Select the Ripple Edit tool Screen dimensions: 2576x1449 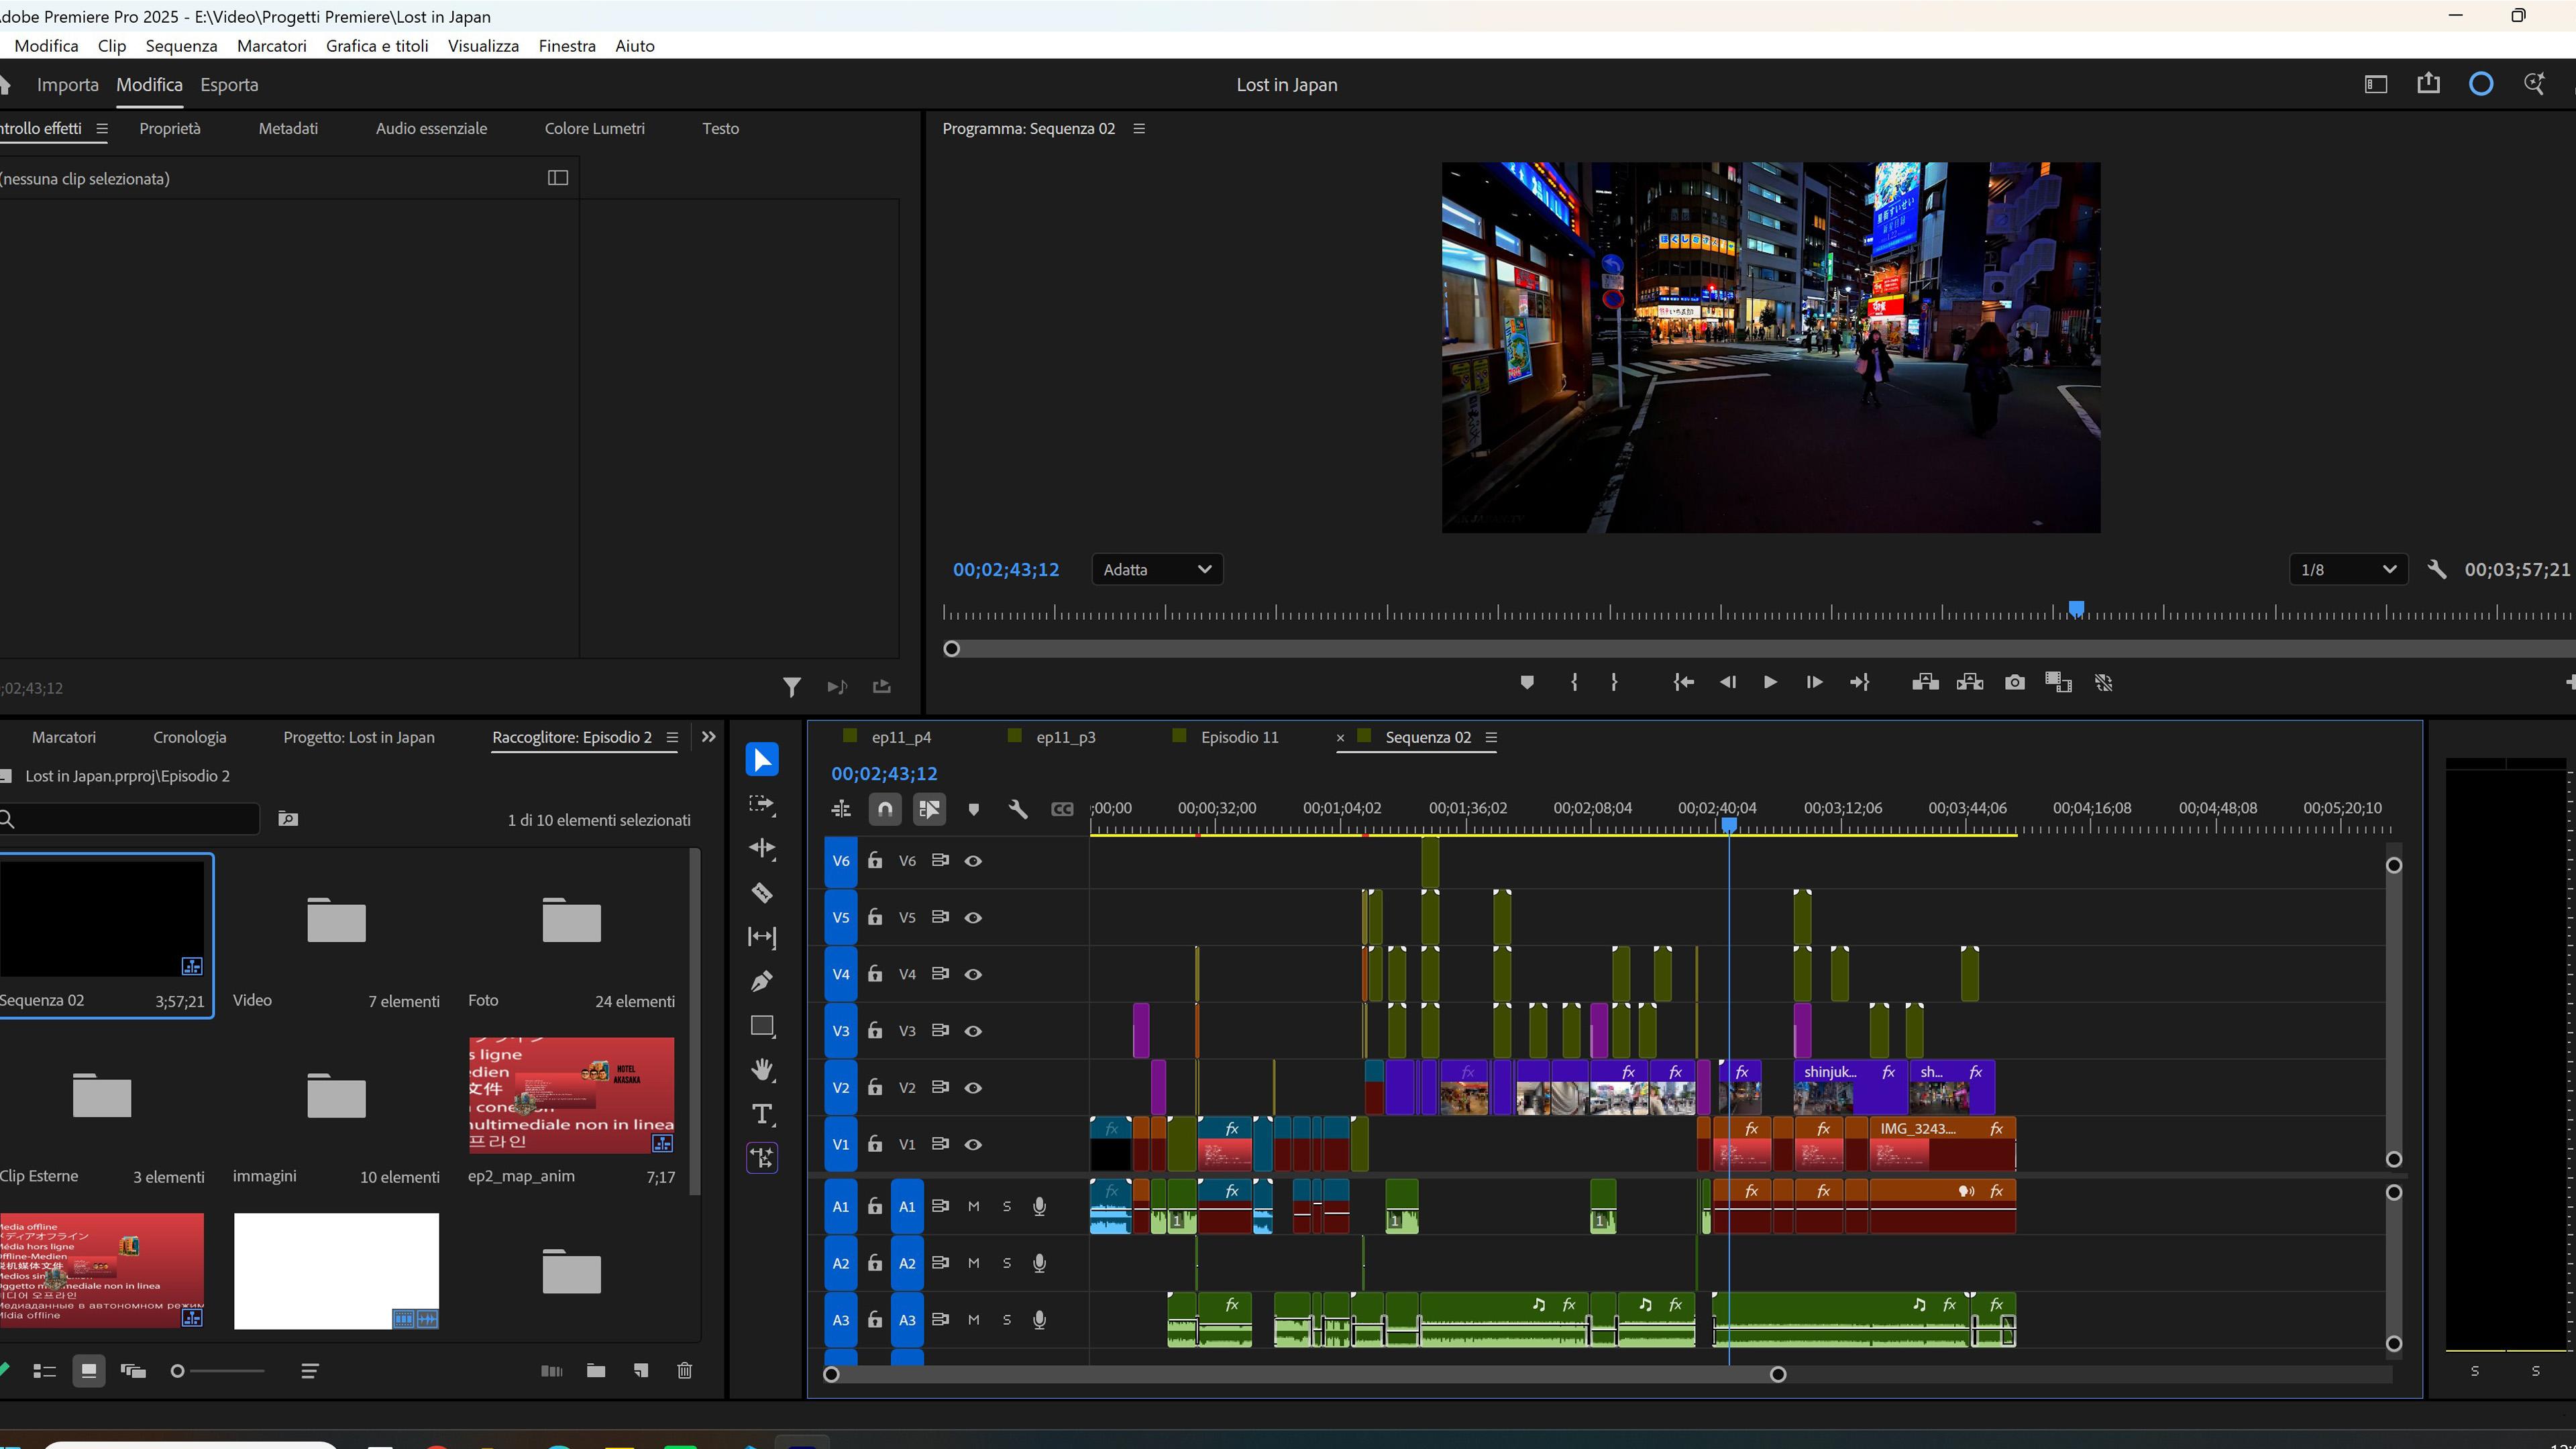tap(762, 848)
